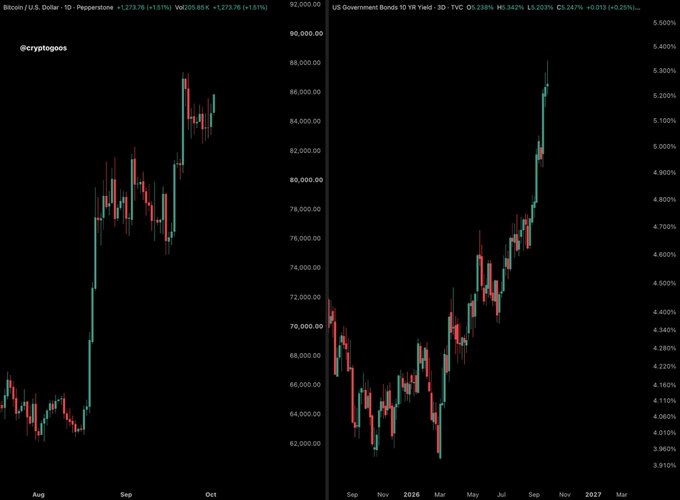
Task: Click the 4.010% yield axis label
Action: 664,432
